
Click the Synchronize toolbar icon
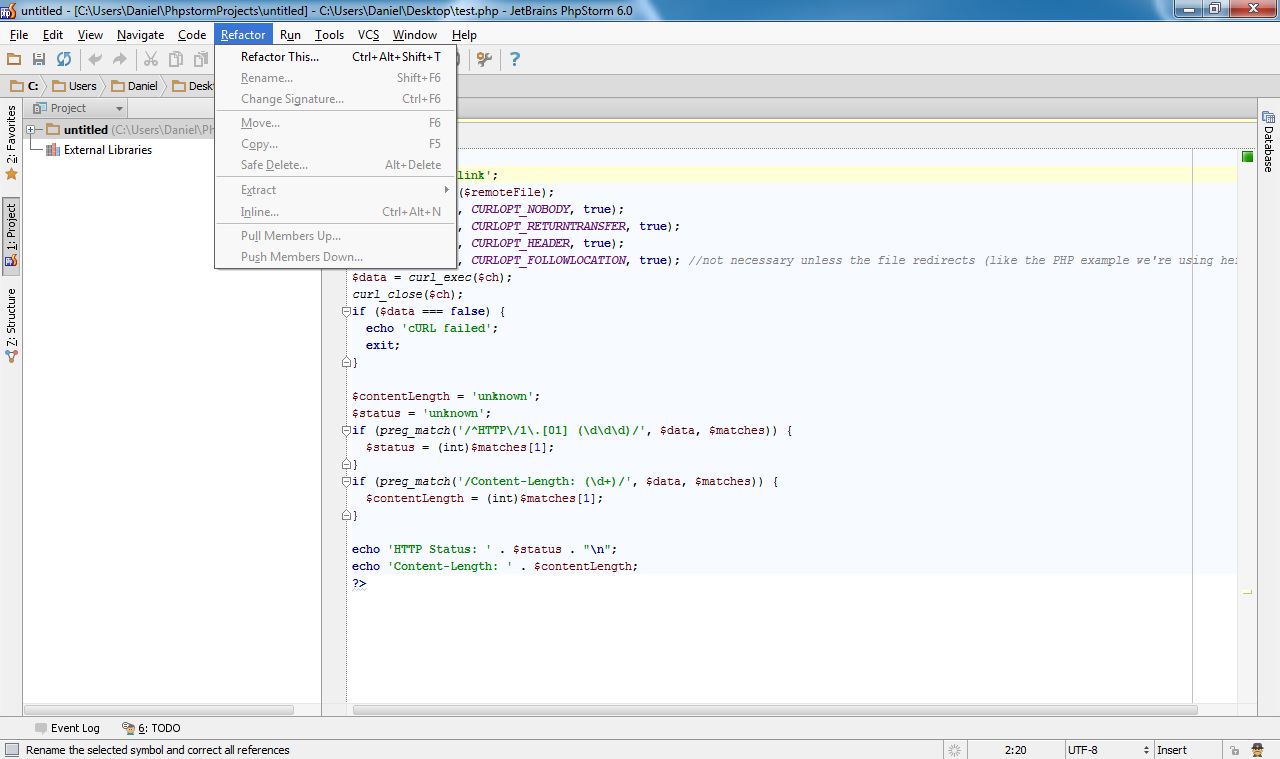point(64,60)
